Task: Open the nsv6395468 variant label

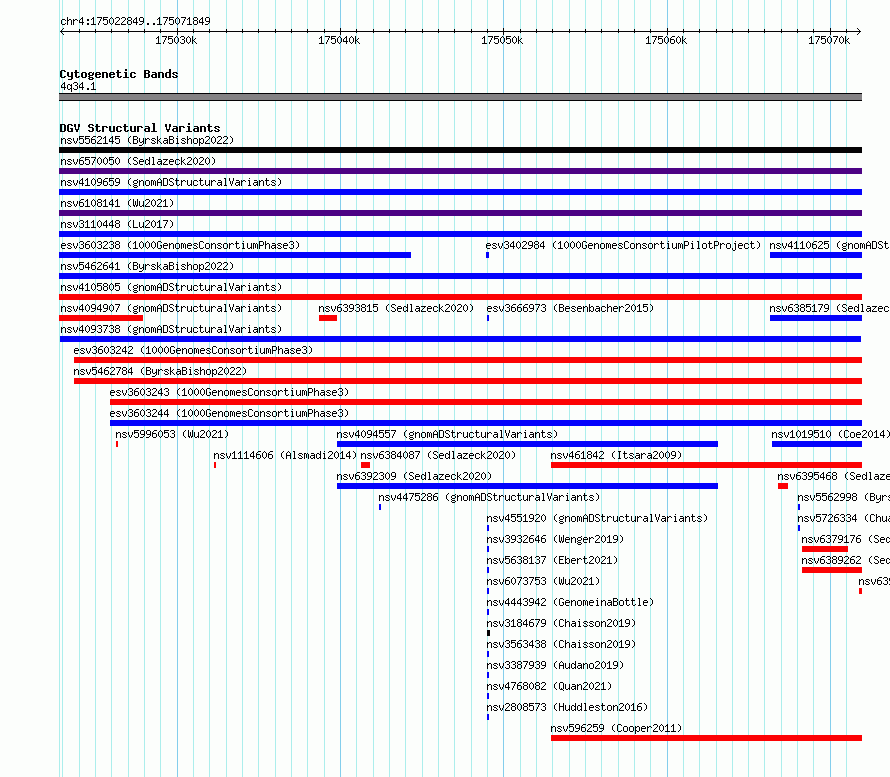Action: (833, 476)
